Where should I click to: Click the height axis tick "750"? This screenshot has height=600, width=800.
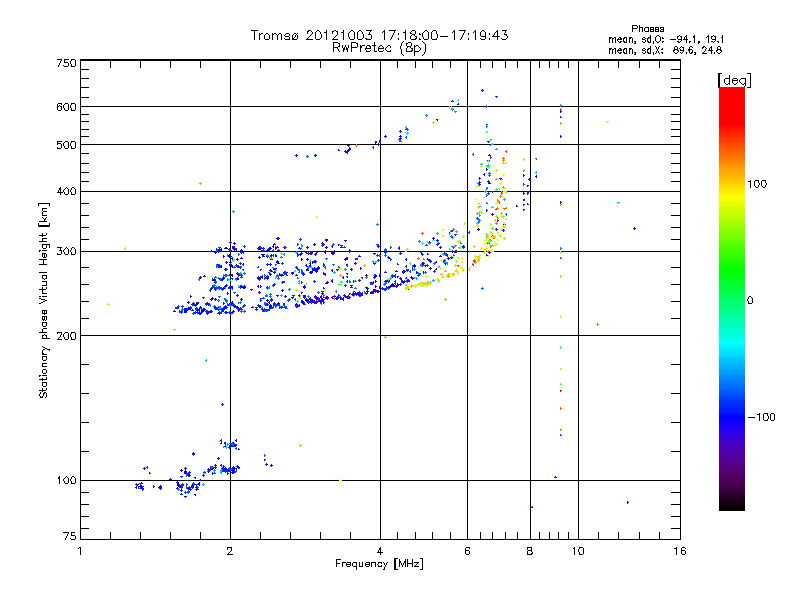66,63
